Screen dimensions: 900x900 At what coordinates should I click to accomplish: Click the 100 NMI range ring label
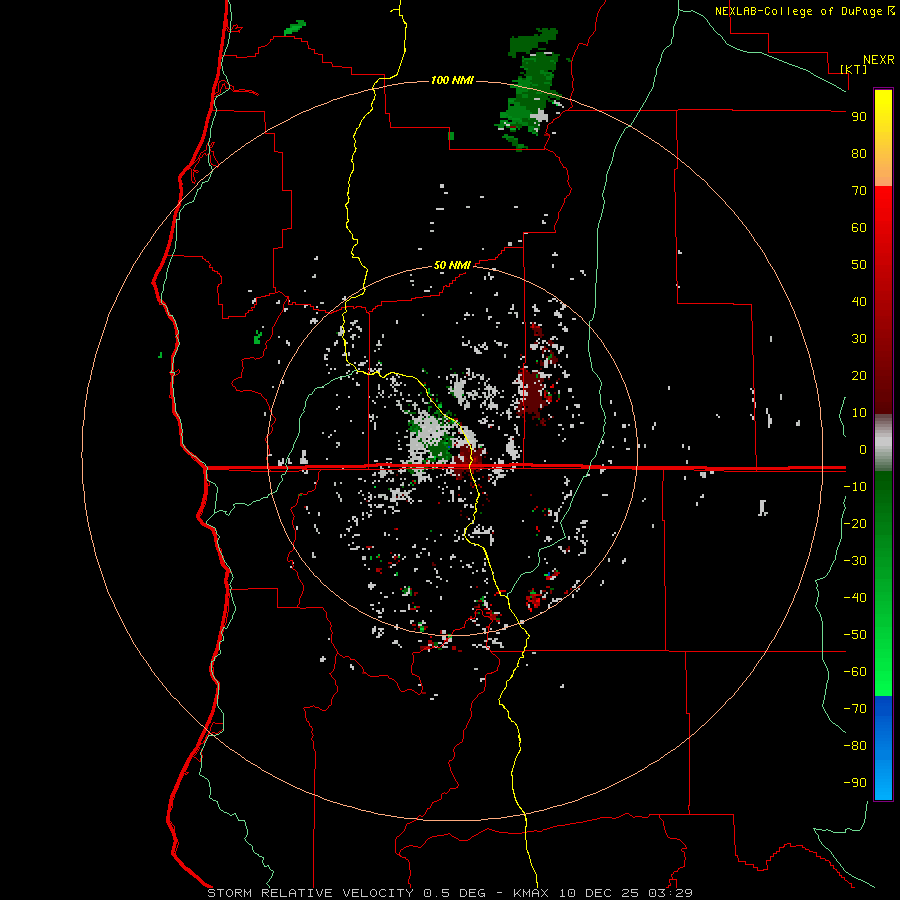click(x=452, y=80)
